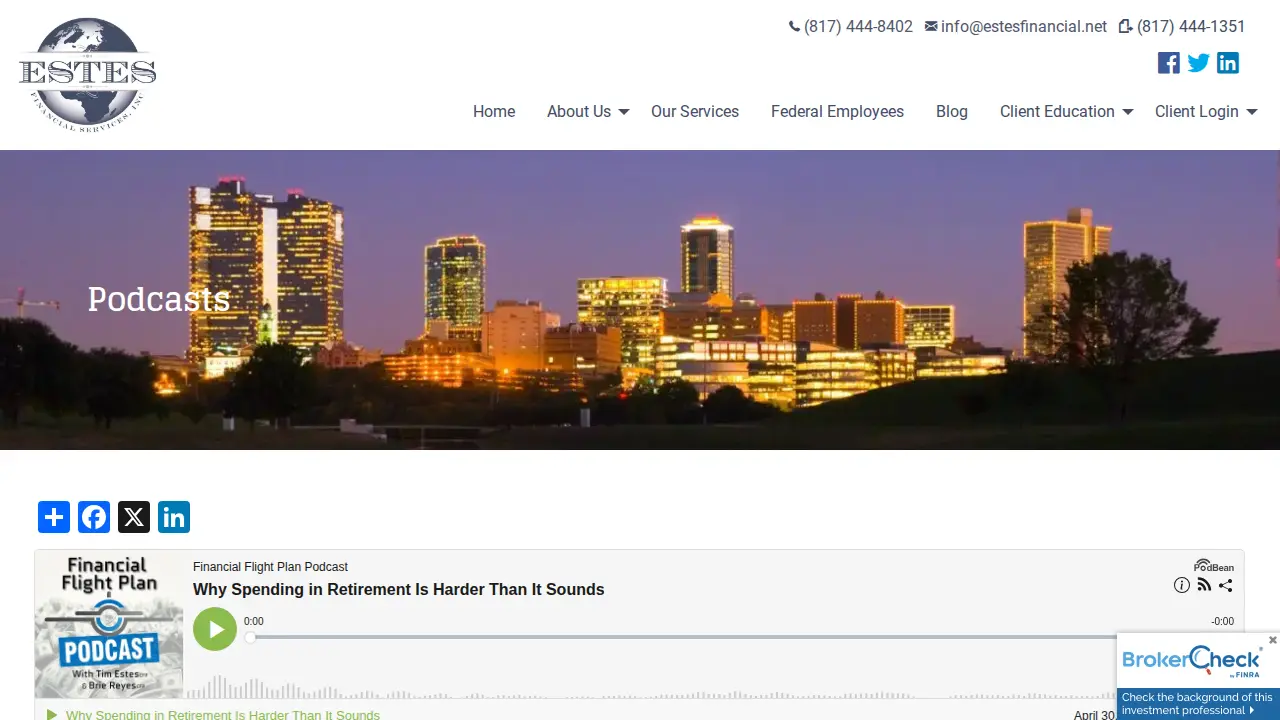Click the blue plus Share button

(x=54, y=517)
